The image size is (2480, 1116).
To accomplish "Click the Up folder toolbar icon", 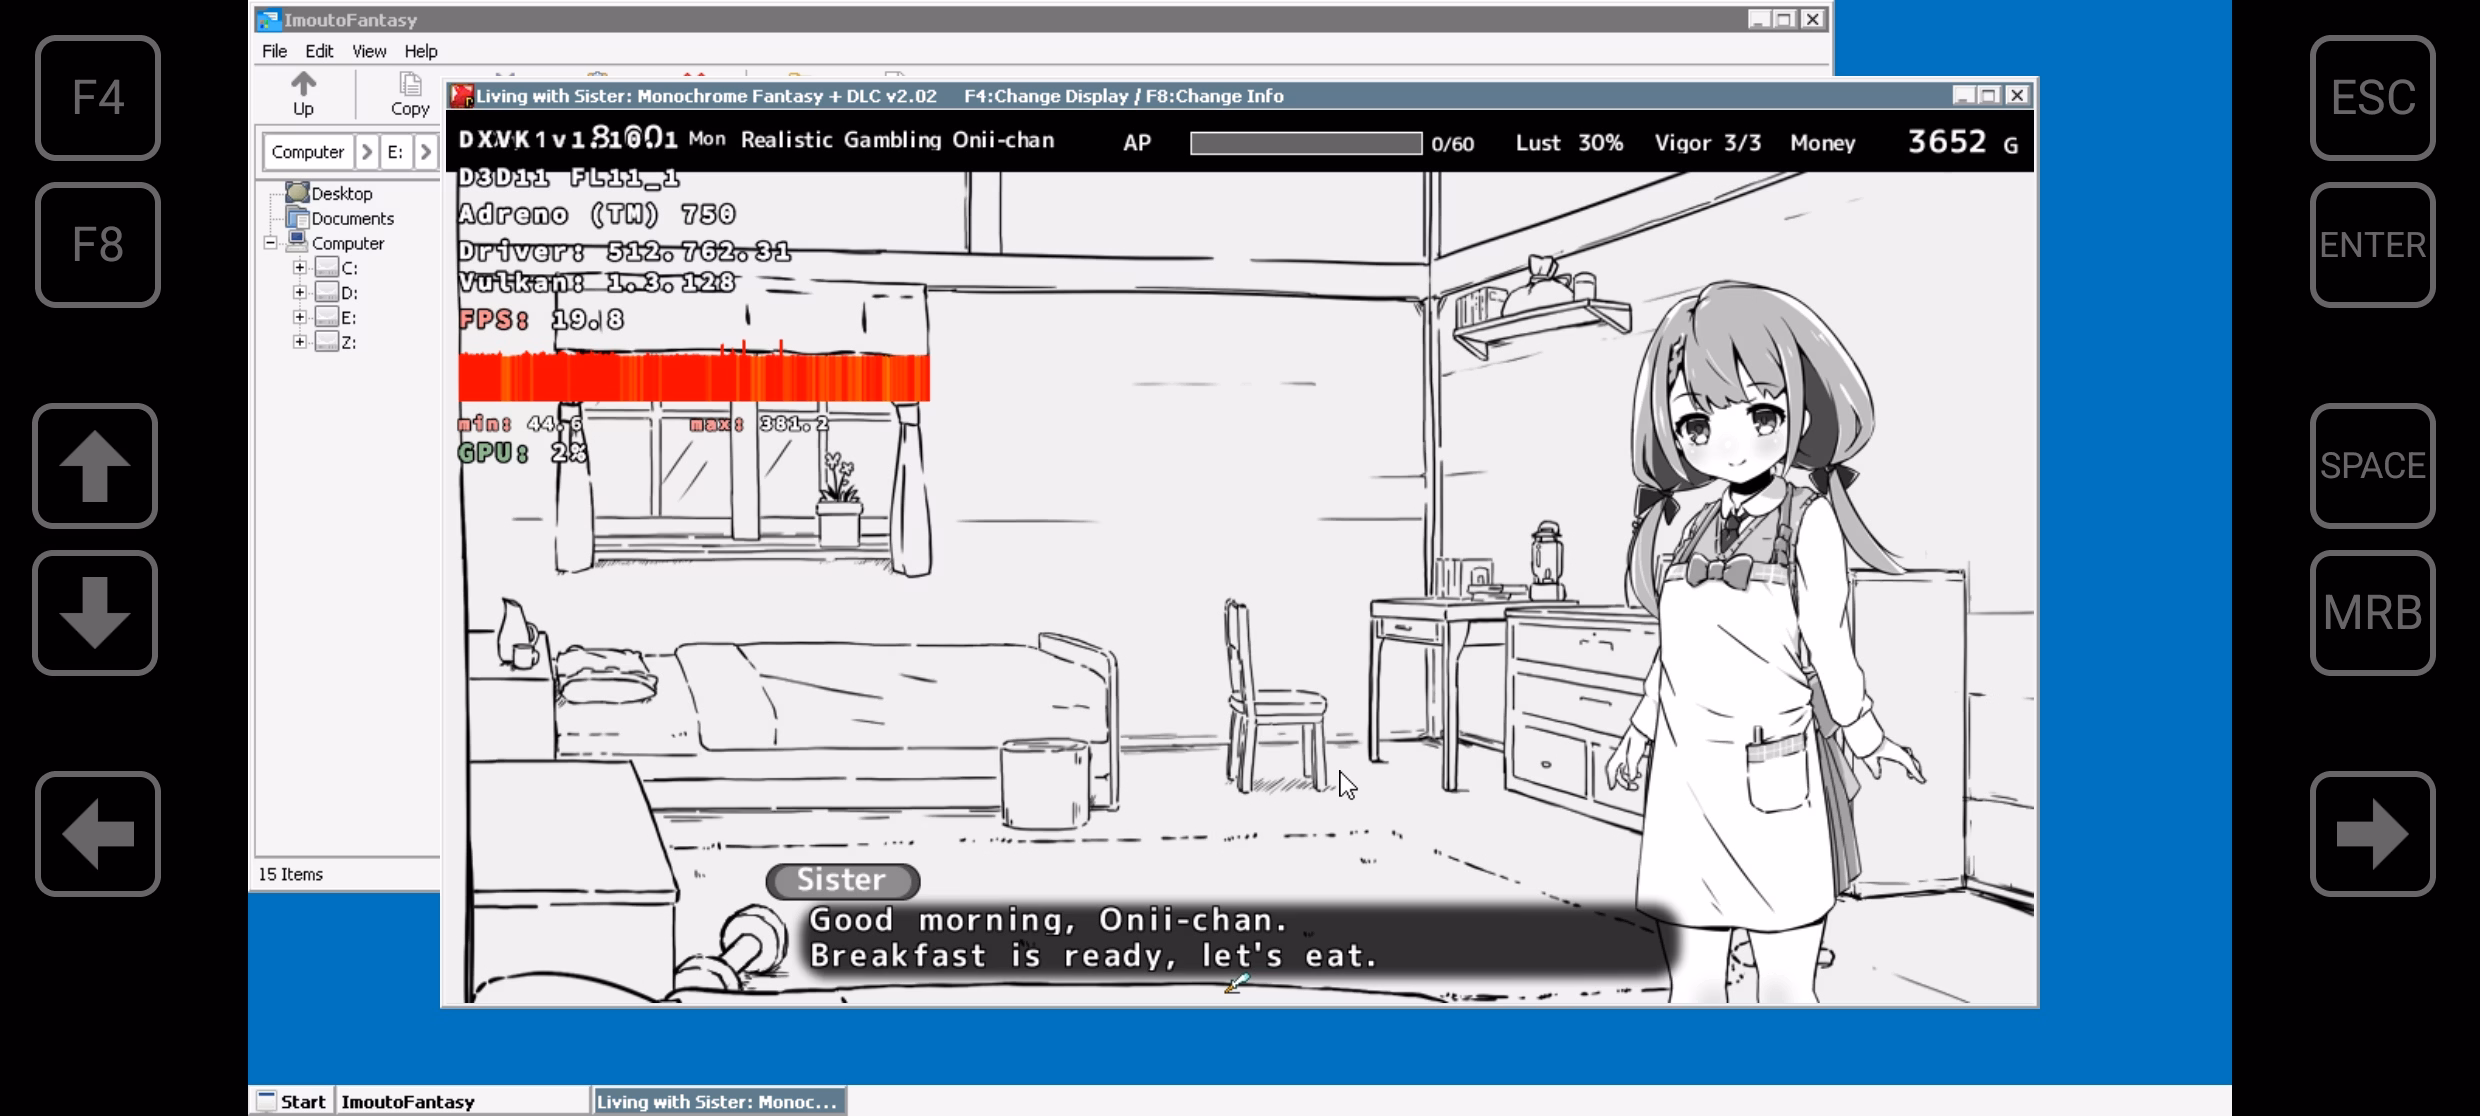I will pyautogui.click(x=303, y=93).
